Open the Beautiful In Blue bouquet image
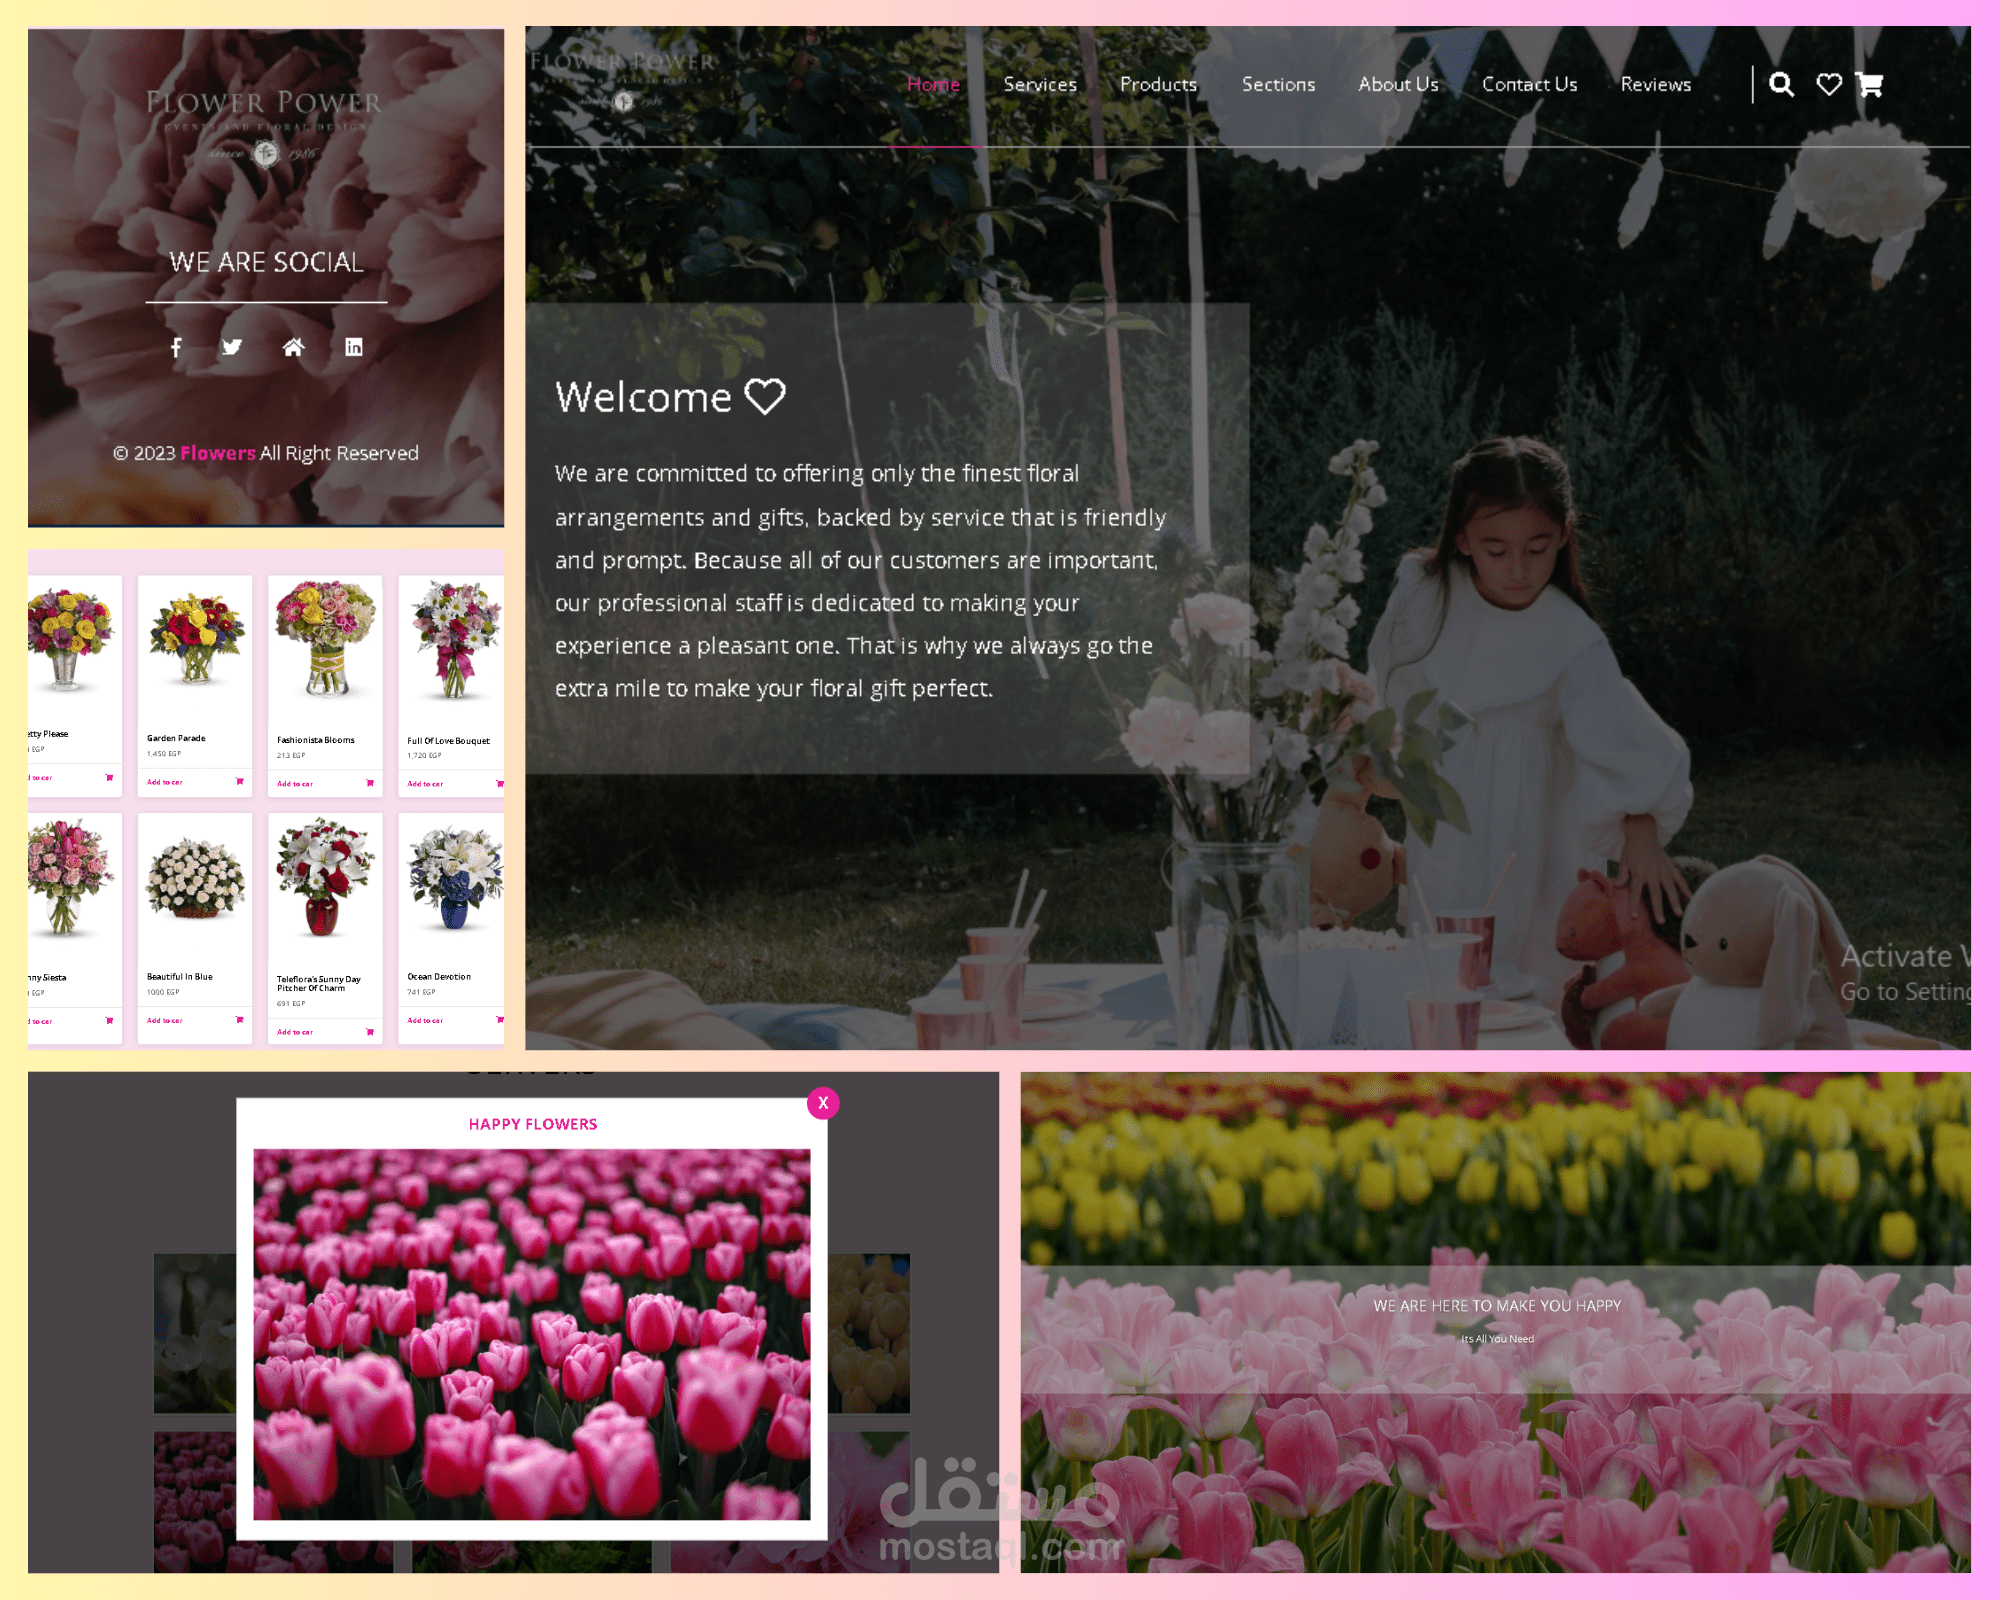The height and width of the screenshot is (1600, 2000). 196,878
